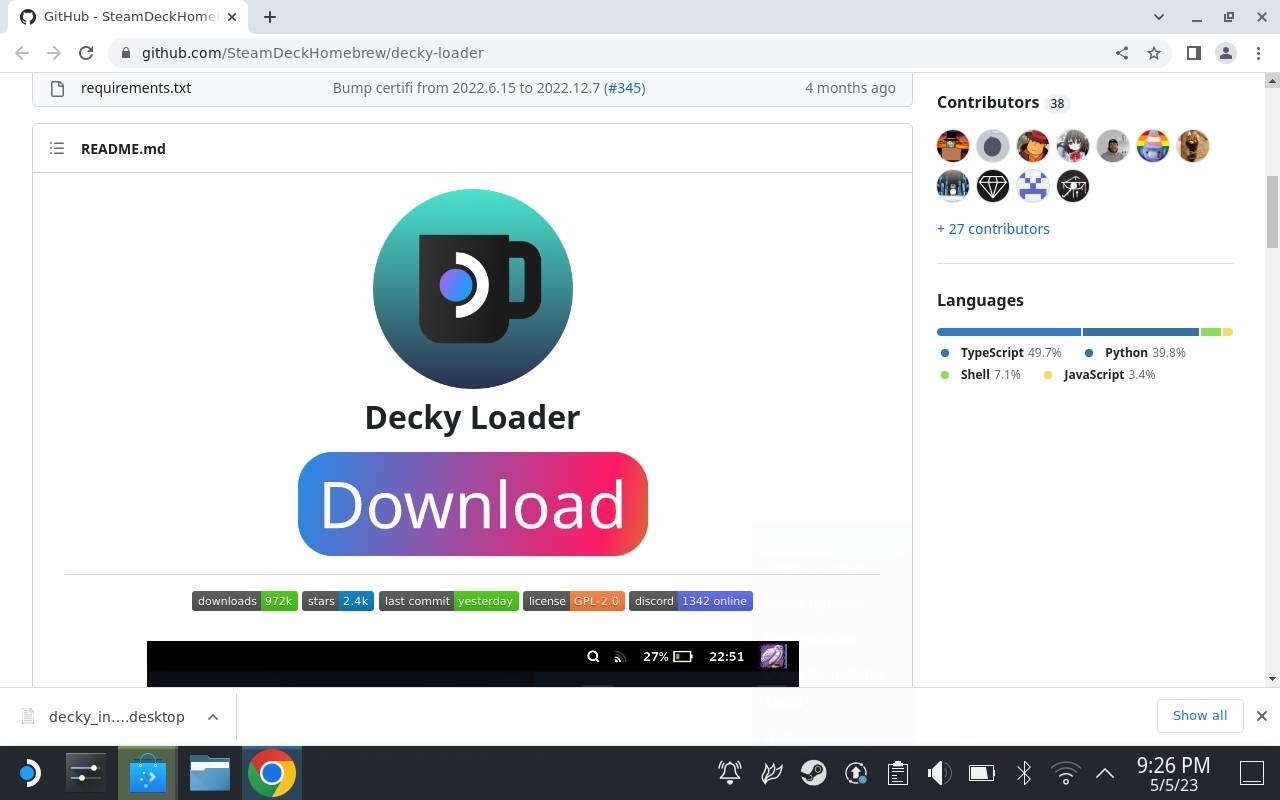This screenshot has width=1280, height=800.
Task: Open the Chrome three-dot menu
Action: tap(1257, 53)
